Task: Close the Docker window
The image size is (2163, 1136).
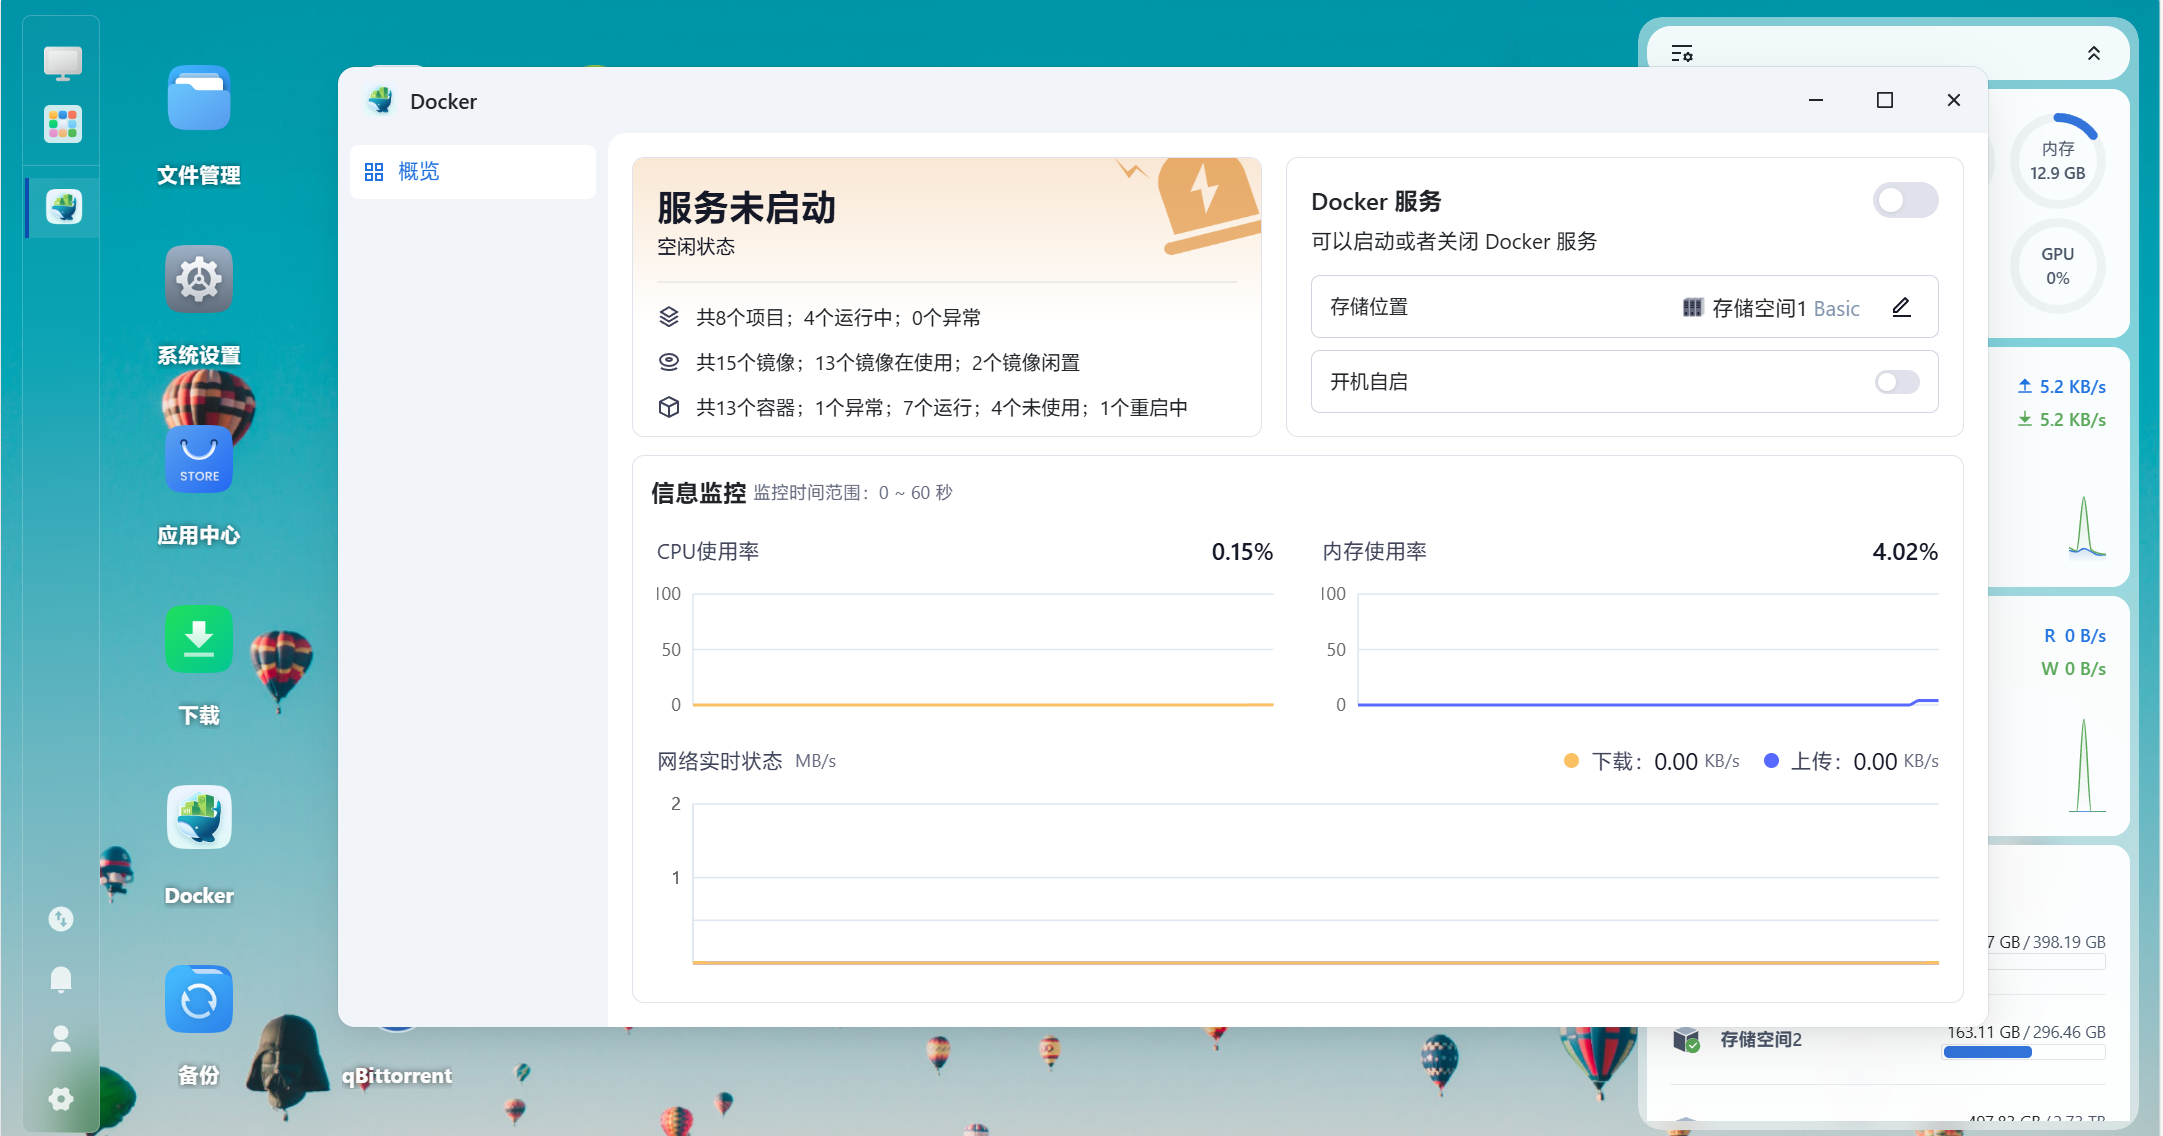Action: [1954, 100]
